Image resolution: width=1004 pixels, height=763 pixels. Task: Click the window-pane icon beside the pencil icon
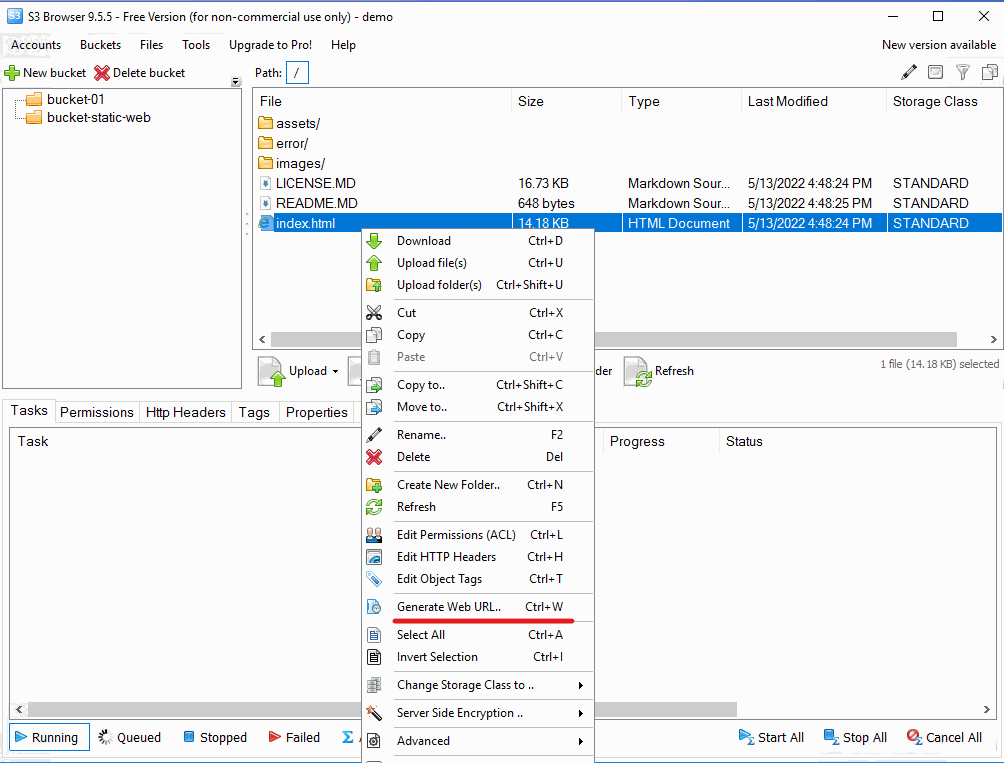(x=935, y=72)
